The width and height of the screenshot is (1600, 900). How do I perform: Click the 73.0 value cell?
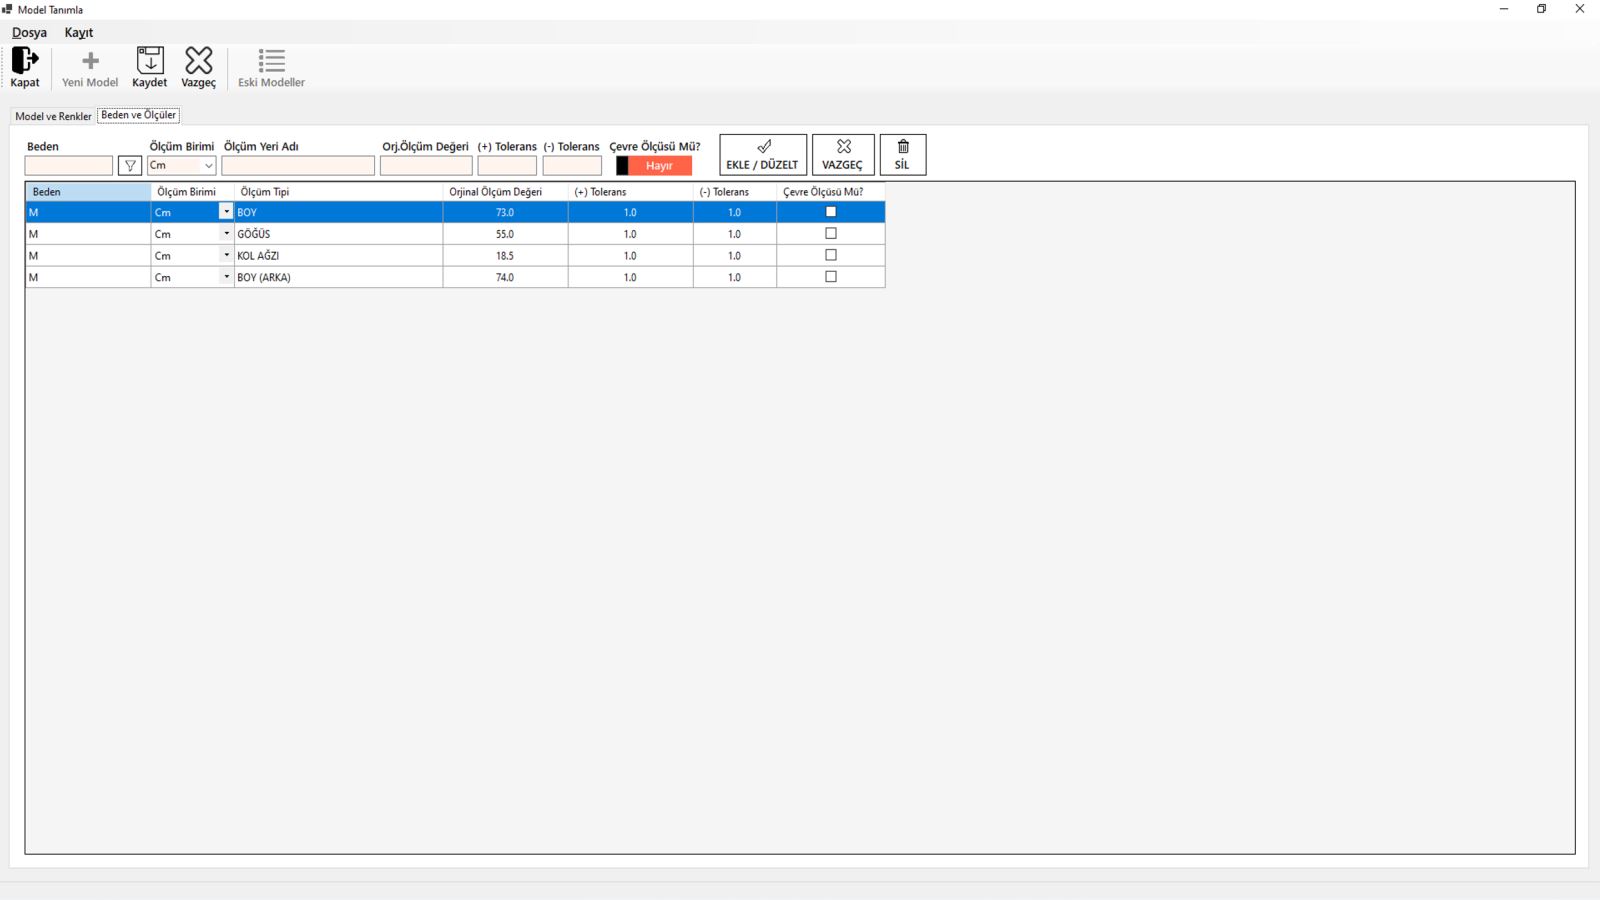click(505, 212)
